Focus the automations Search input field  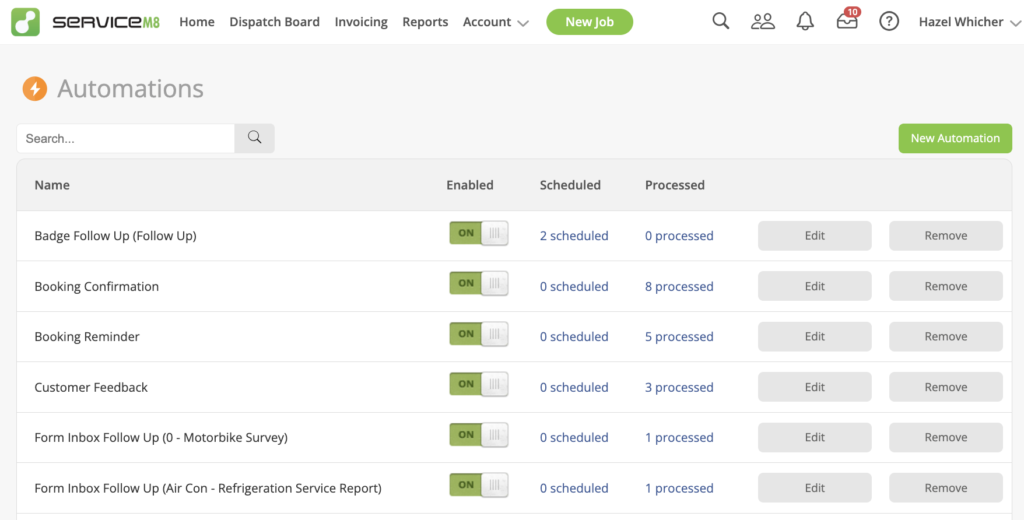125,138
